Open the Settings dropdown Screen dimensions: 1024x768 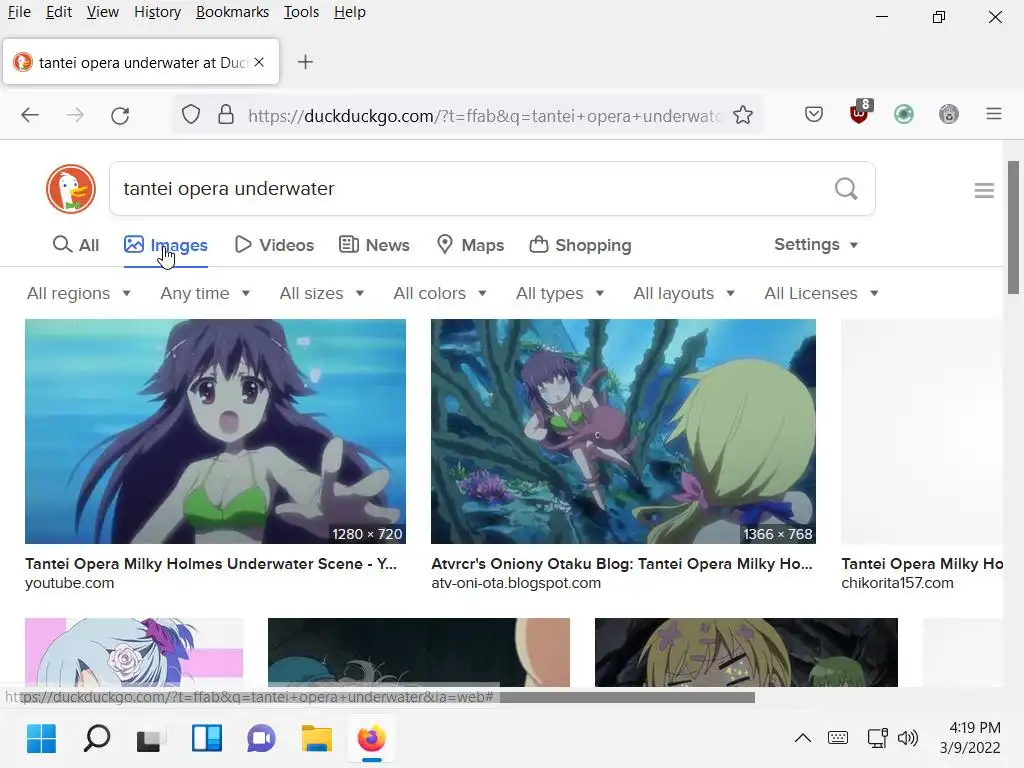pos(816,244)
